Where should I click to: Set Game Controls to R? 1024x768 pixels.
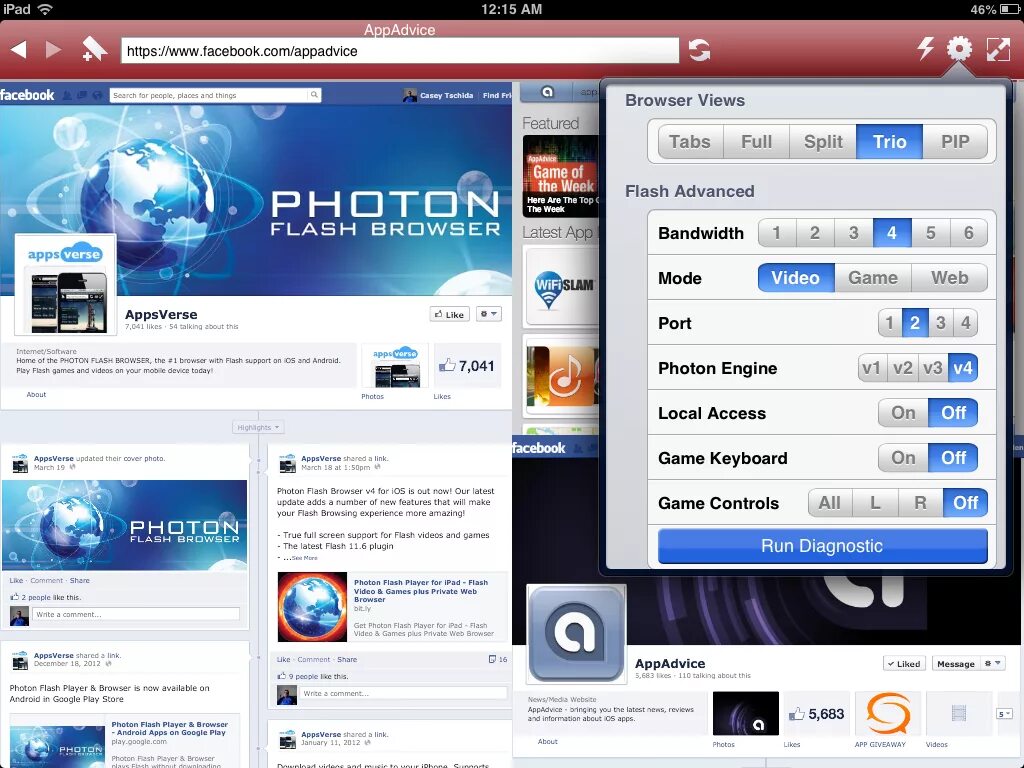point(920,503)
